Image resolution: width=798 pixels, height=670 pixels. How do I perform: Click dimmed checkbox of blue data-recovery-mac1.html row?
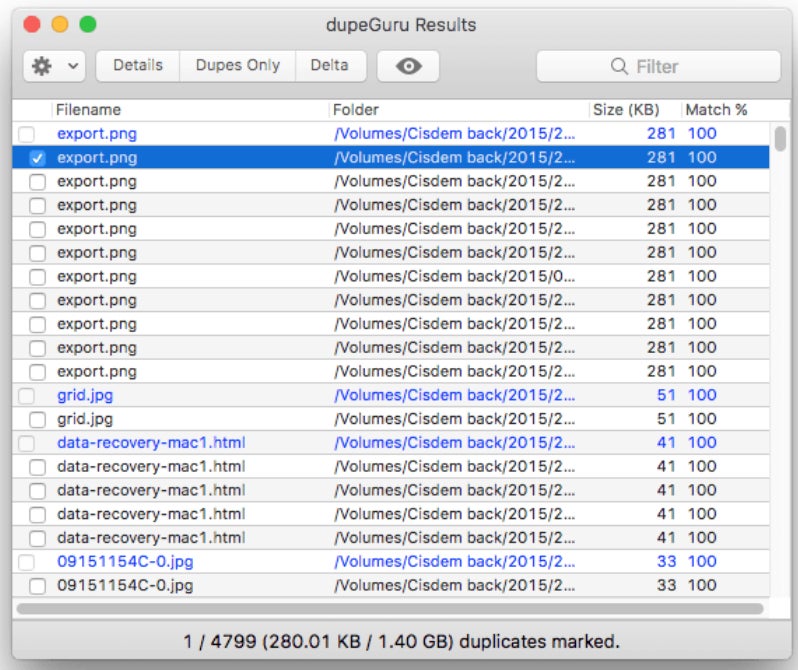26,443
